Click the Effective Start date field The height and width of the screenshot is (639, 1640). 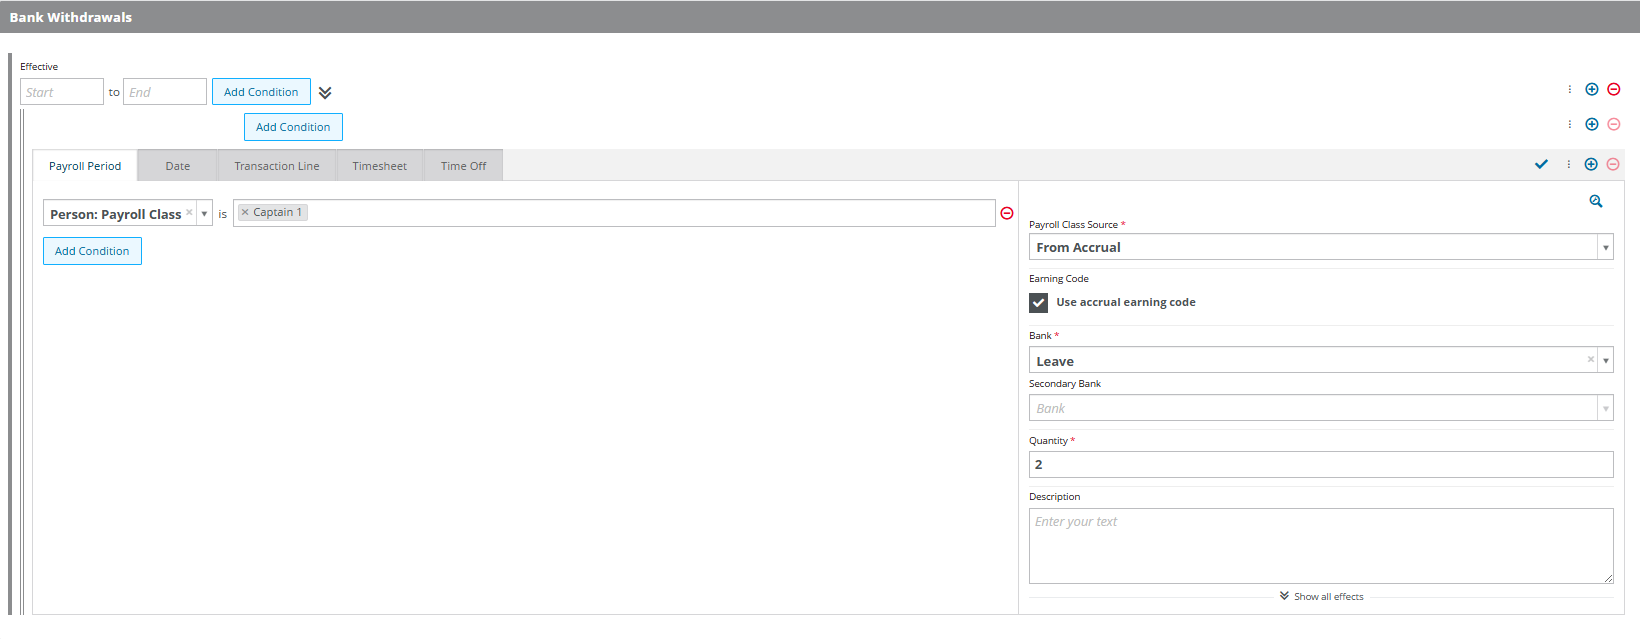[62, 92]
